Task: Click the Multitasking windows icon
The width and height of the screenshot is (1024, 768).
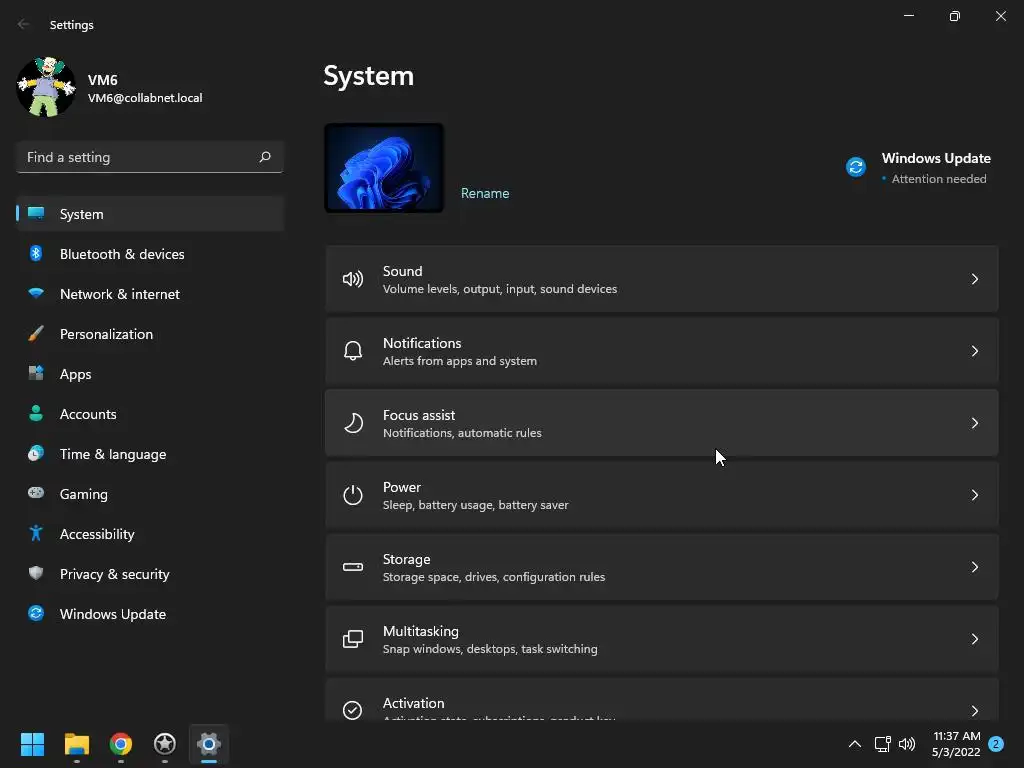Action: 353,639
